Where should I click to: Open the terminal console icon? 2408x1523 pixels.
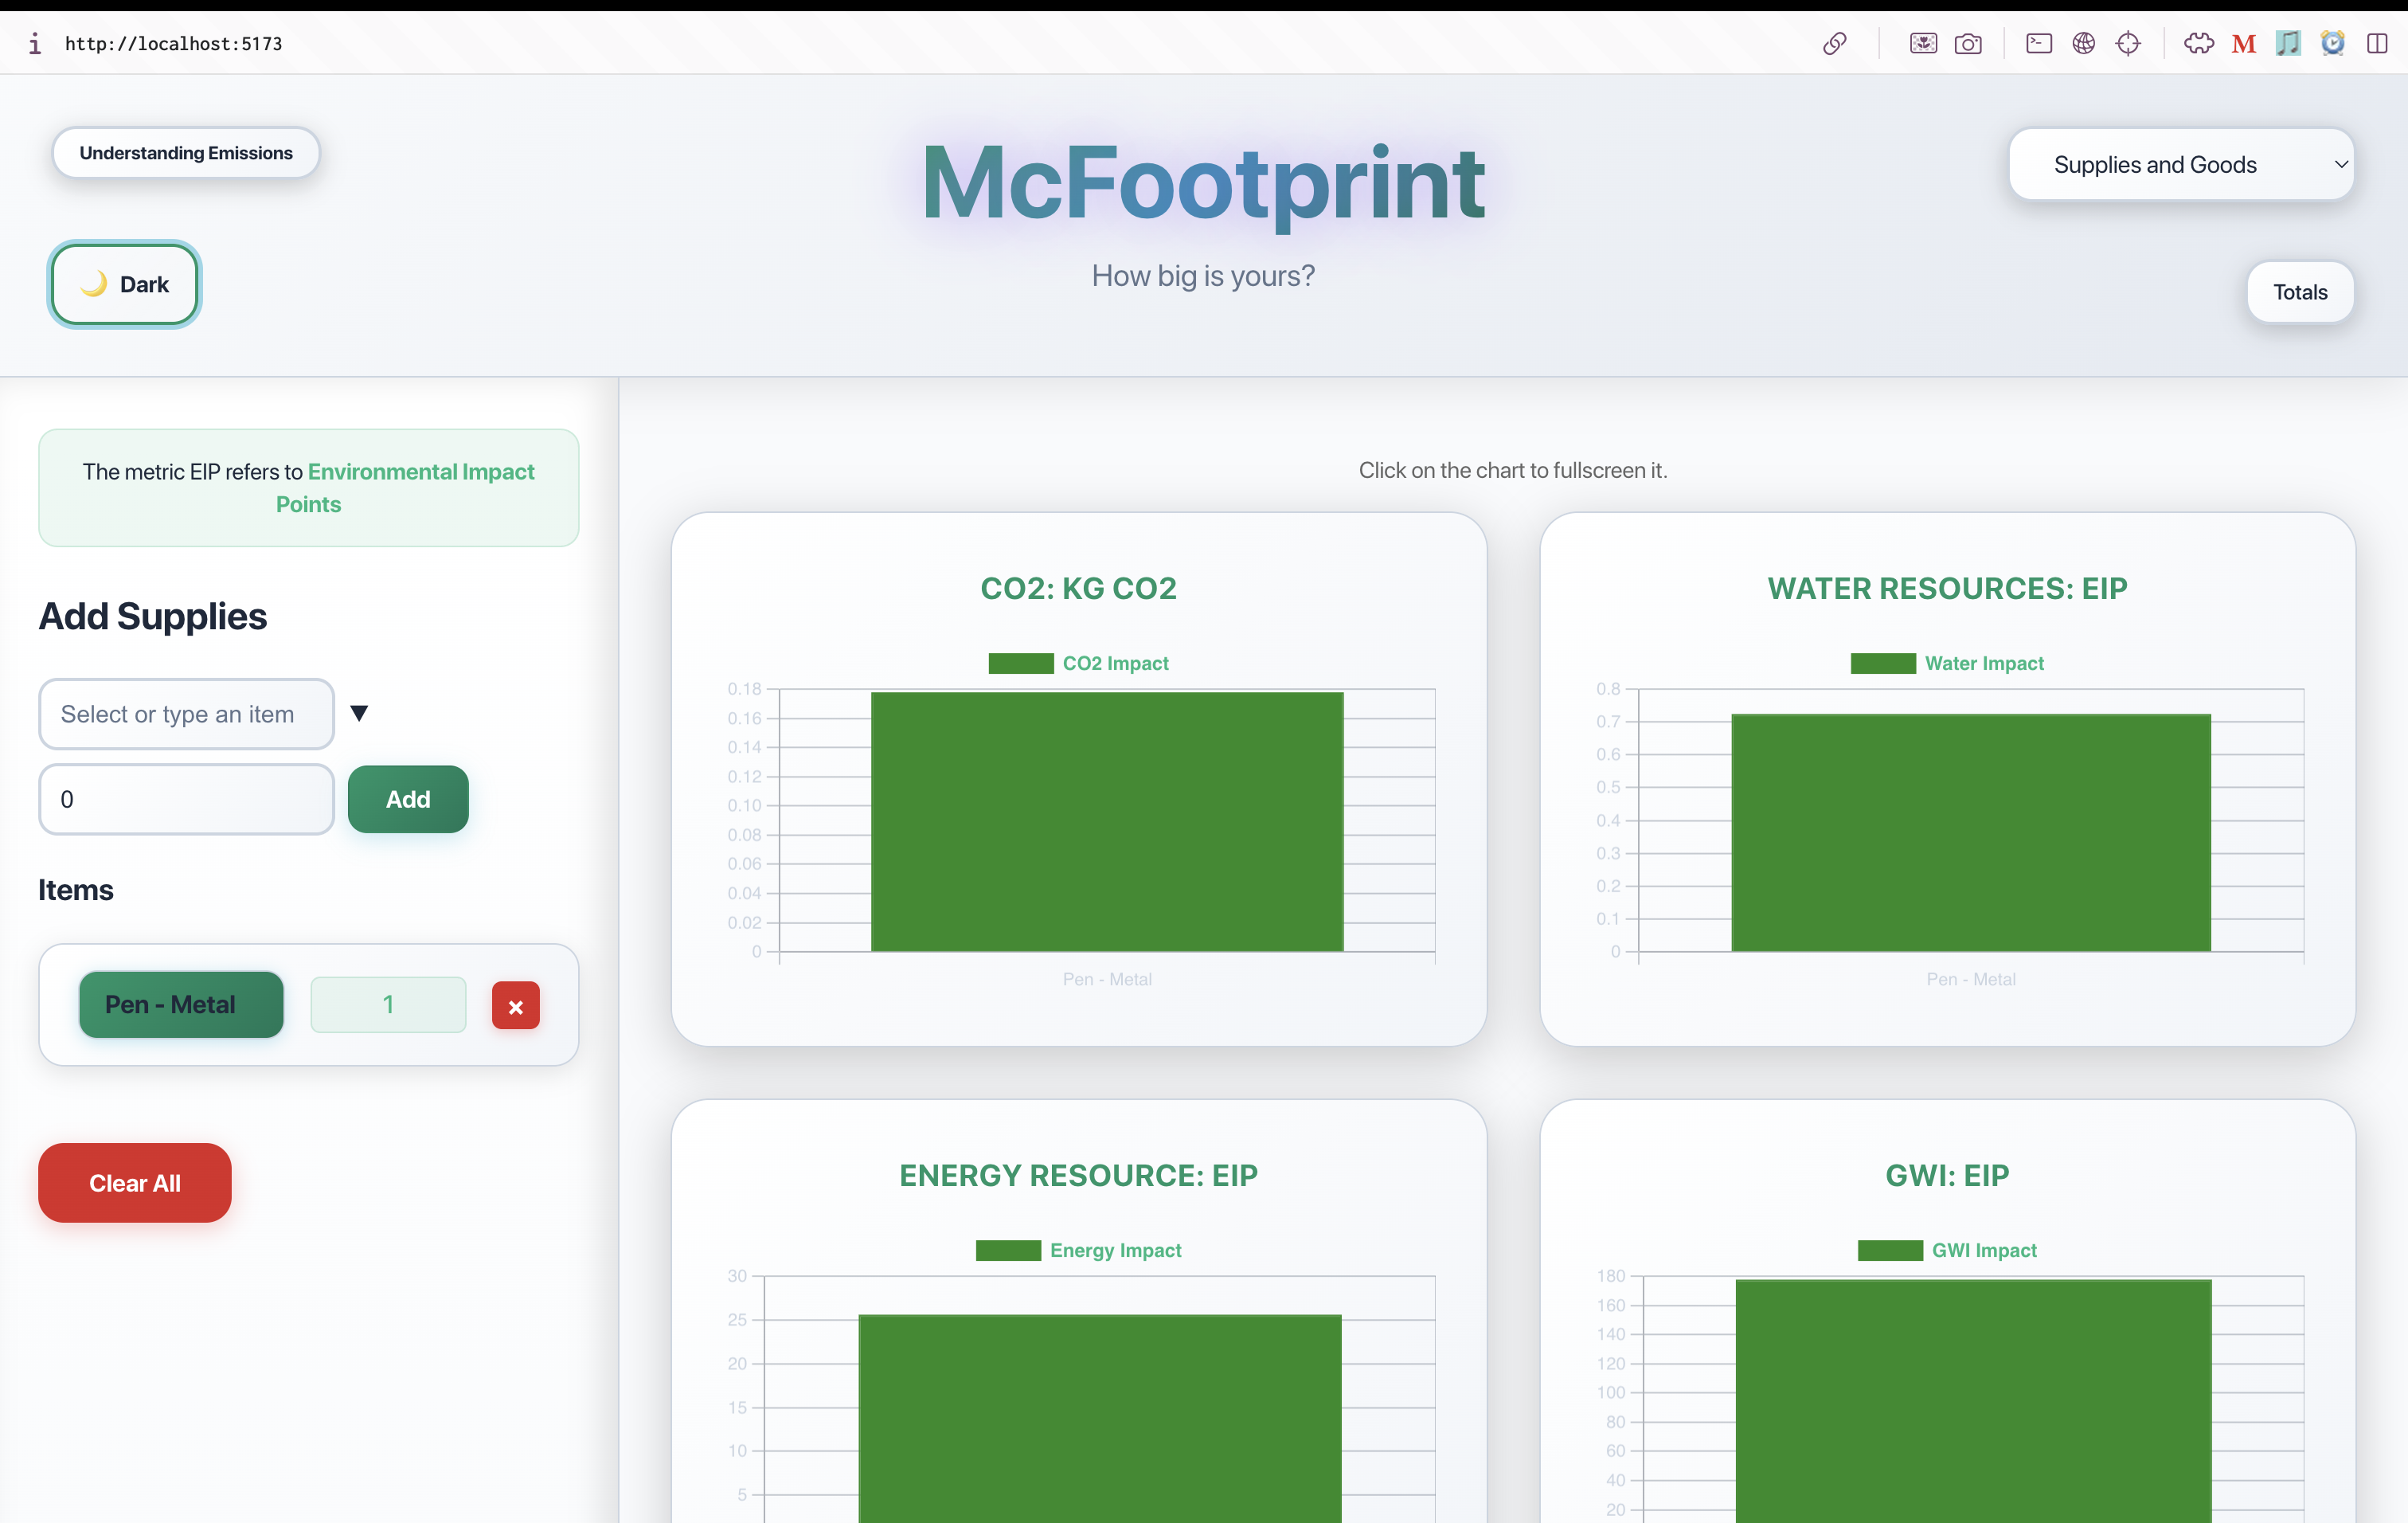2038,43
